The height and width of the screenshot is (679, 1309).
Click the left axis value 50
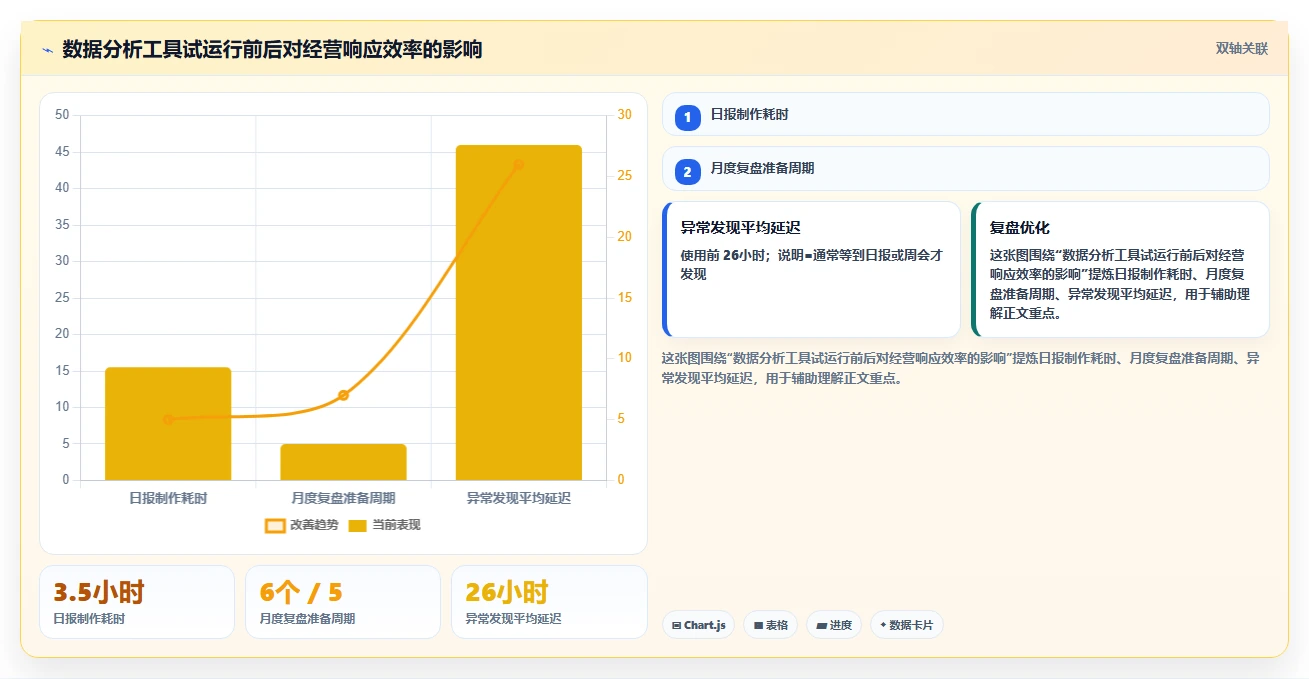tap(62, 115)
